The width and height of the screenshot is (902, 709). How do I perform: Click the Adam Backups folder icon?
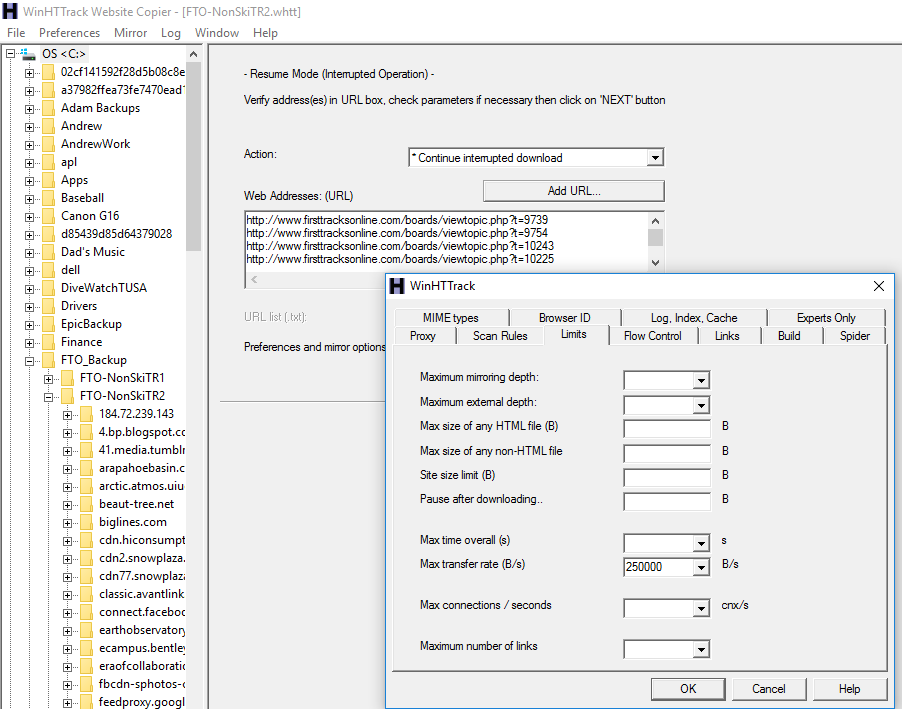tap(48, 108)
